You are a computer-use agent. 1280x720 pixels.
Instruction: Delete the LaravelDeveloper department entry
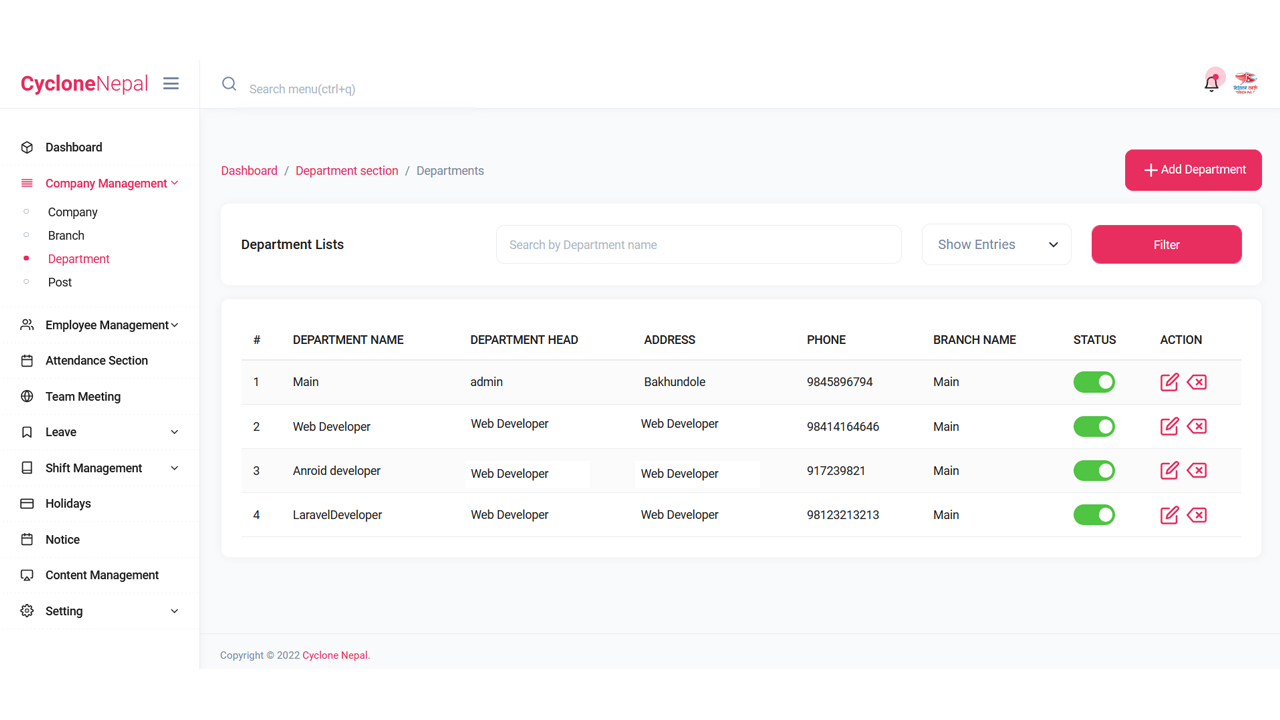point(1197,514)
